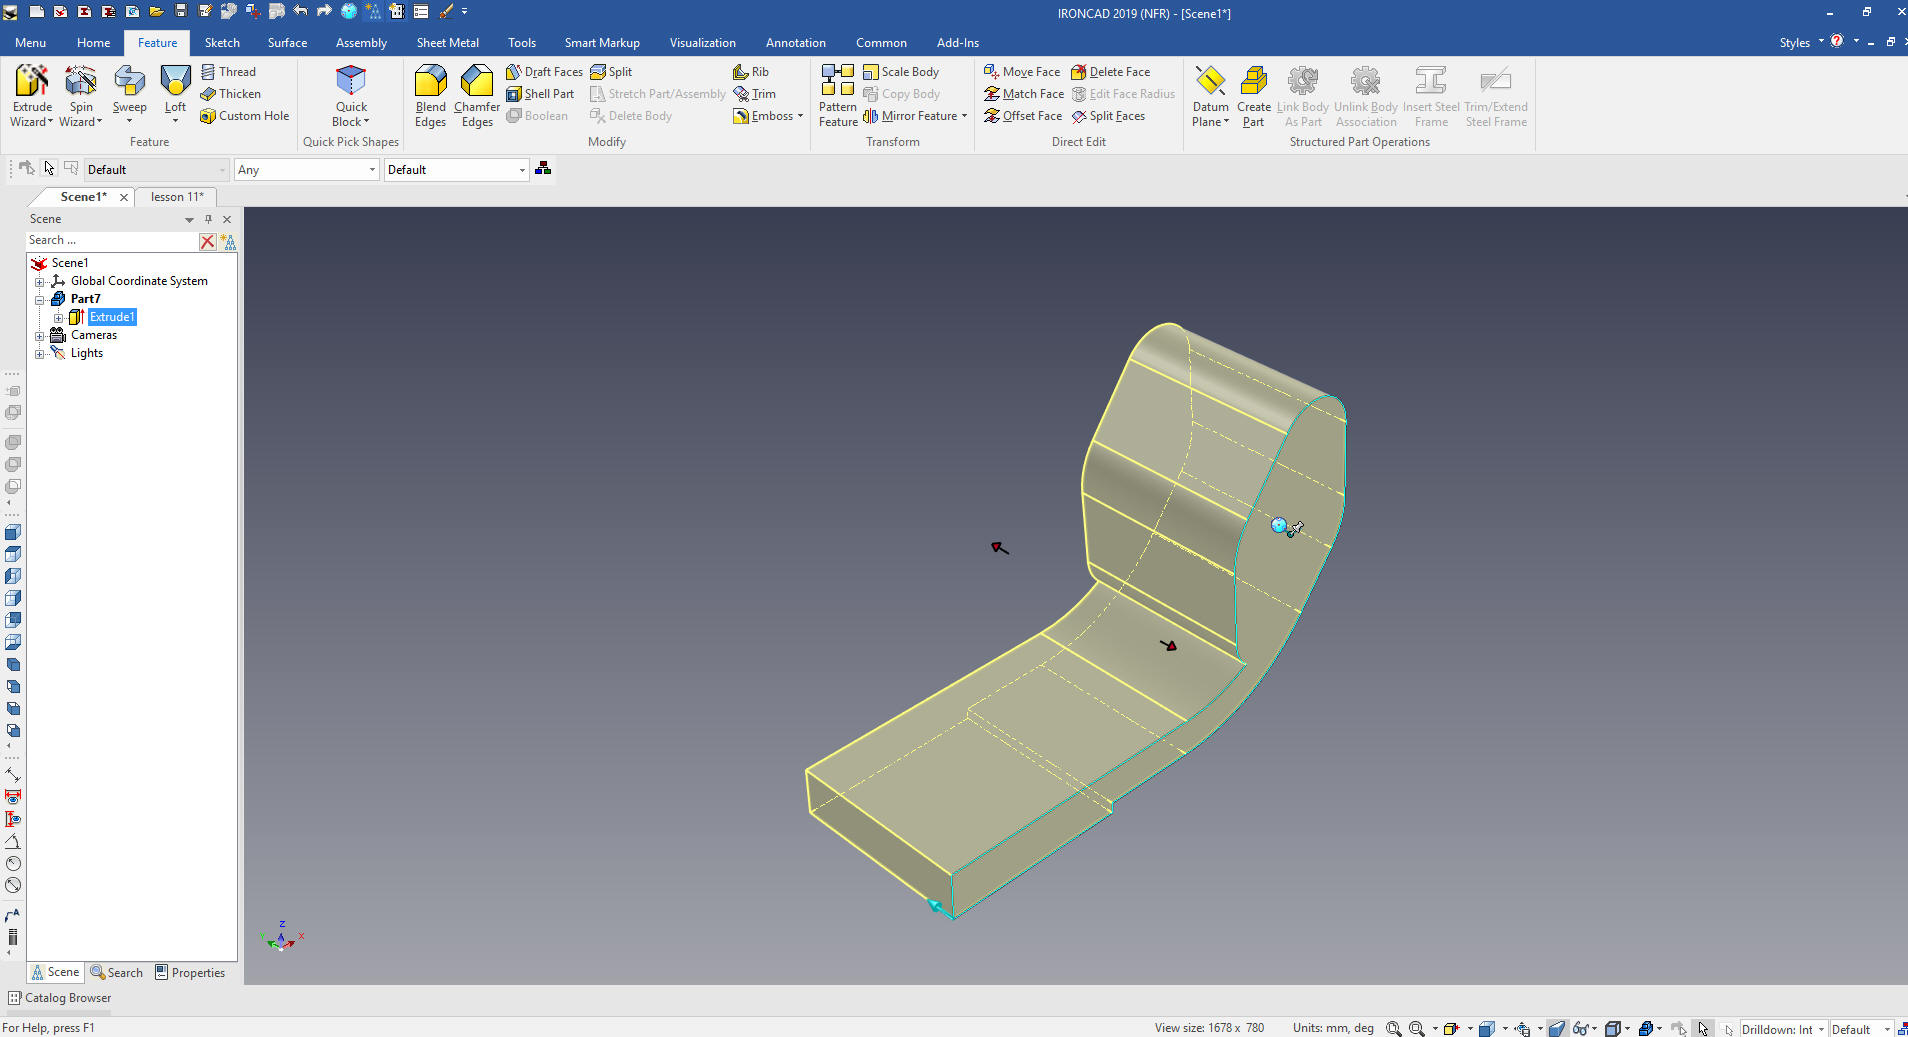Switch to the Search panel tab
The height and width of the screenshot is (1037, 1908).
117,973
